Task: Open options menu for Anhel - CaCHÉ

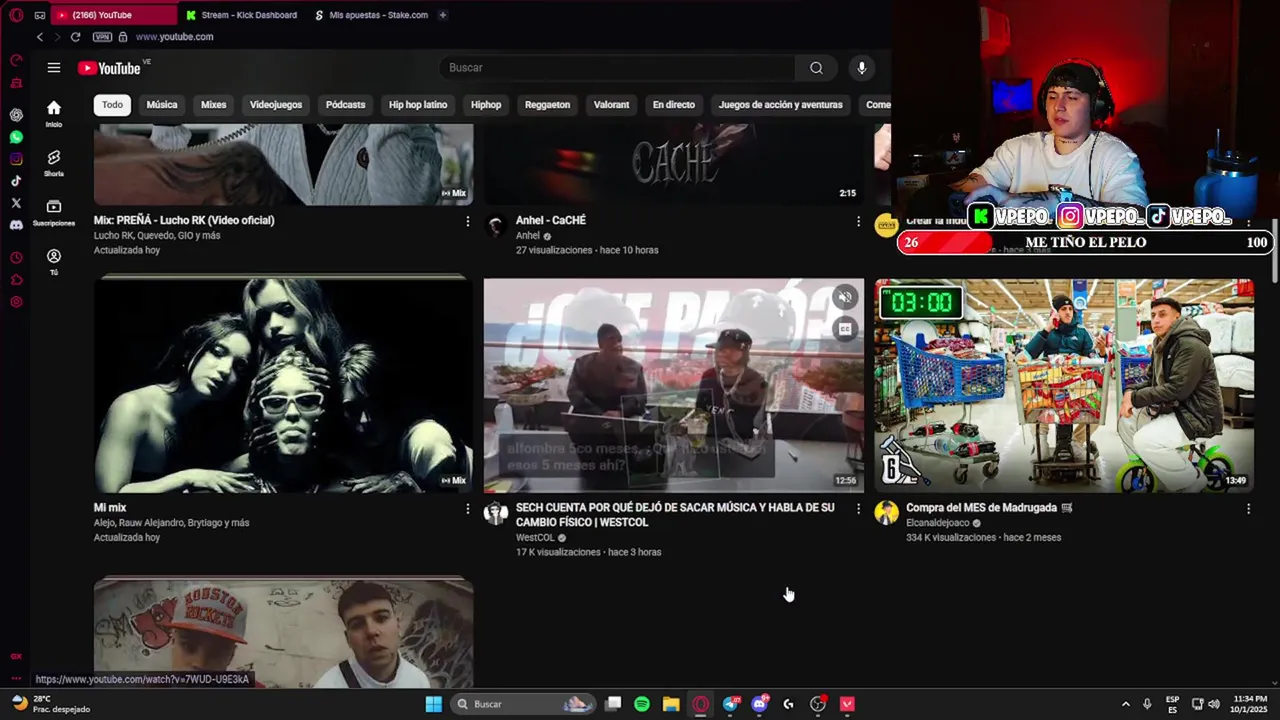Action: coord(857,221)
